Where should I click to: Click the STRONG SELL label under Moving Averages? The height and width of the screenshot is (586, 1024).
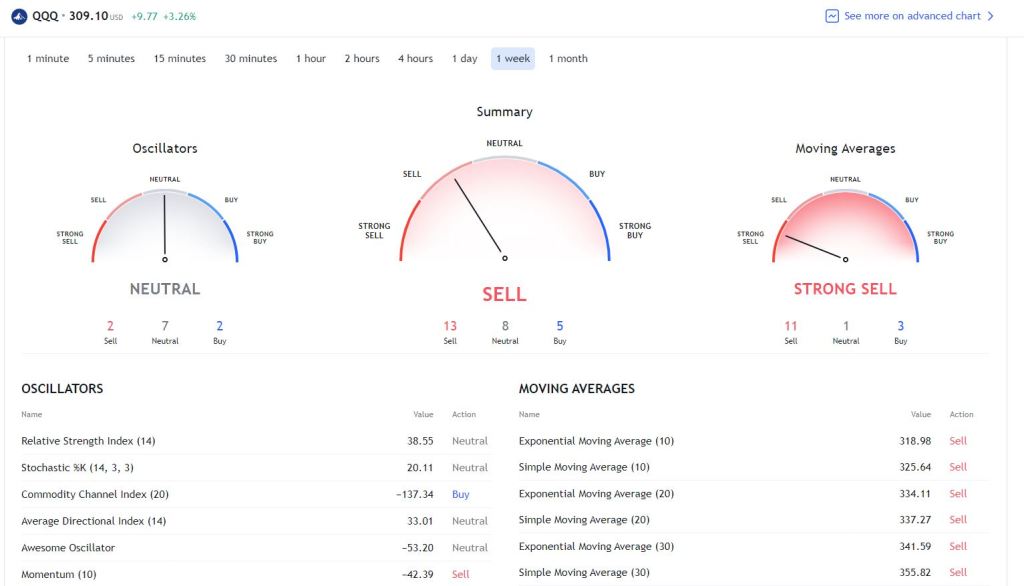845,288
